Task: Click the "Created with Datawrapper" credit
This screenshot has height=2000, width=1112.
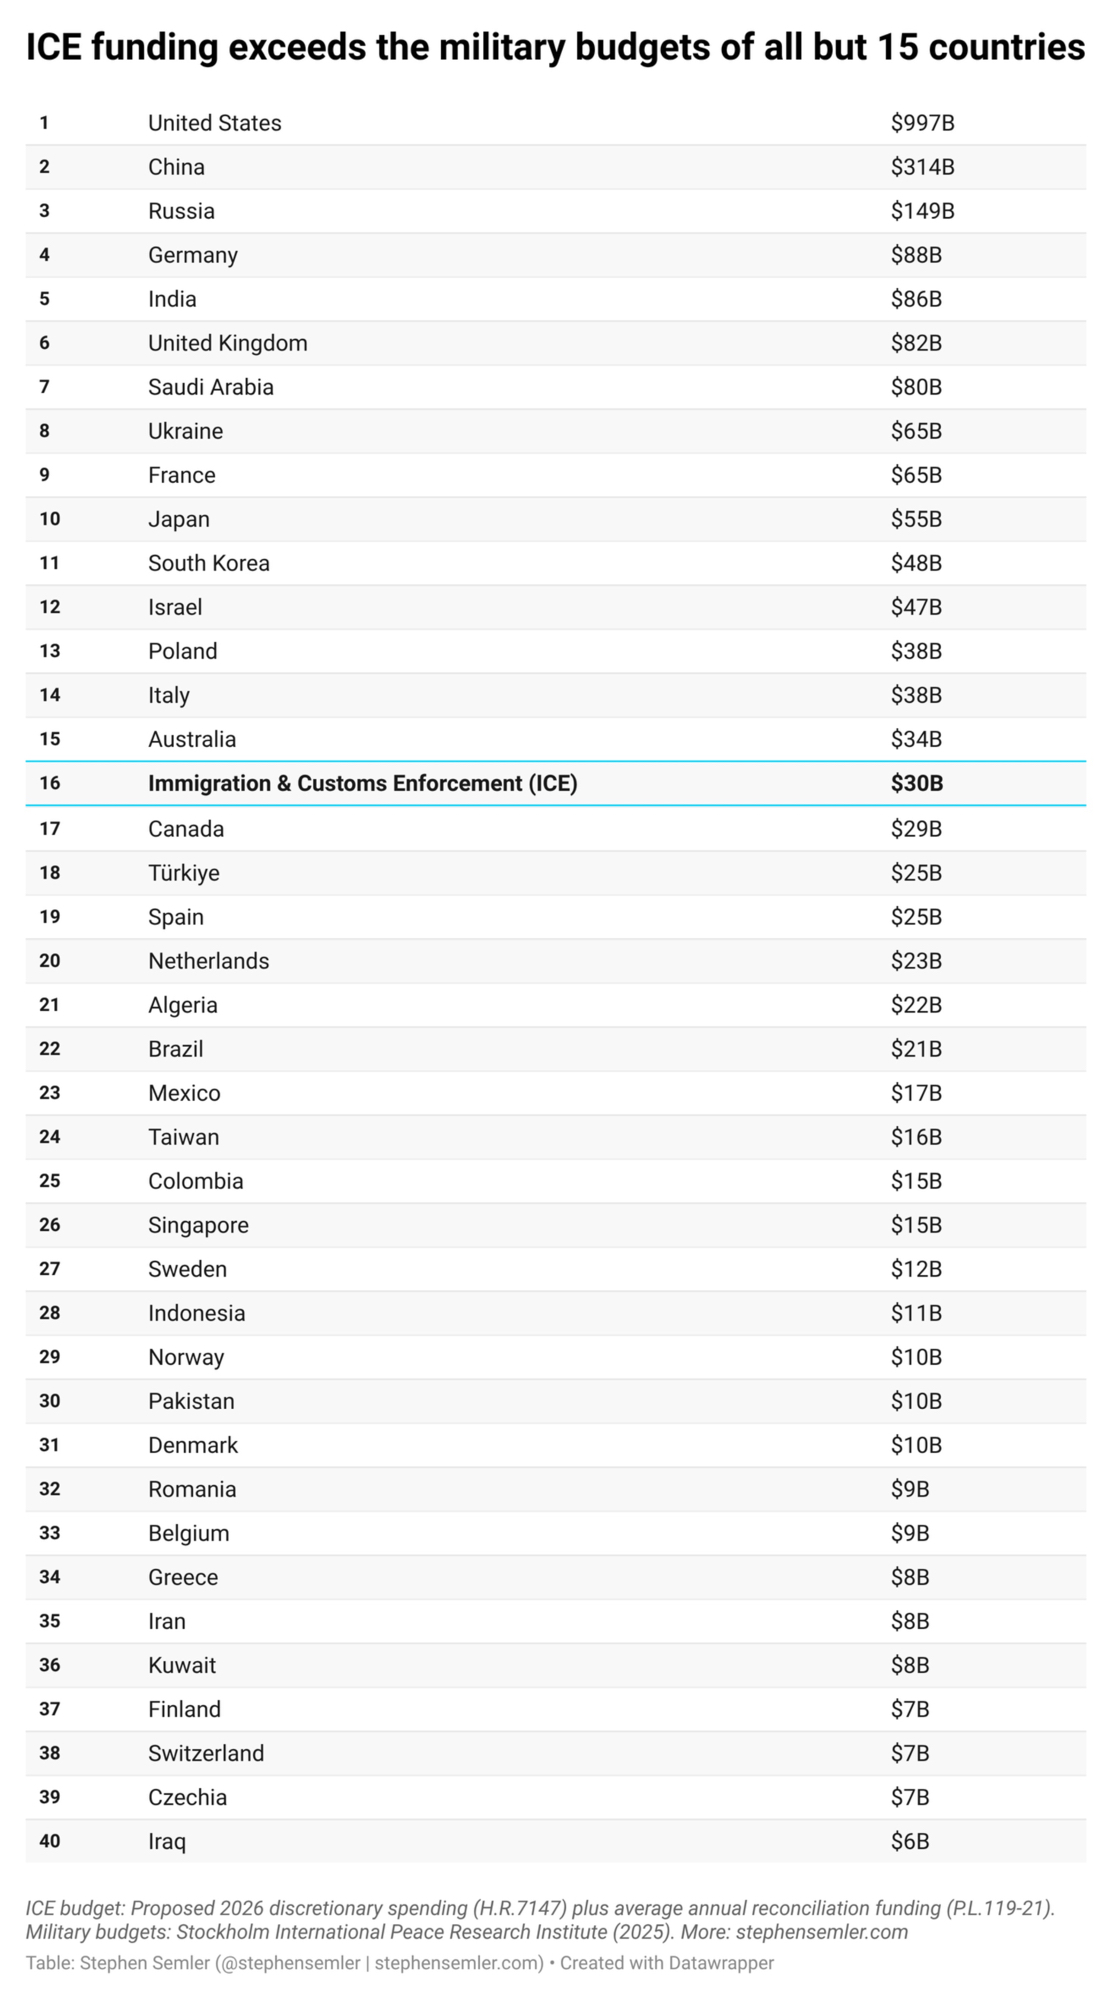Action: (667, 1963)
